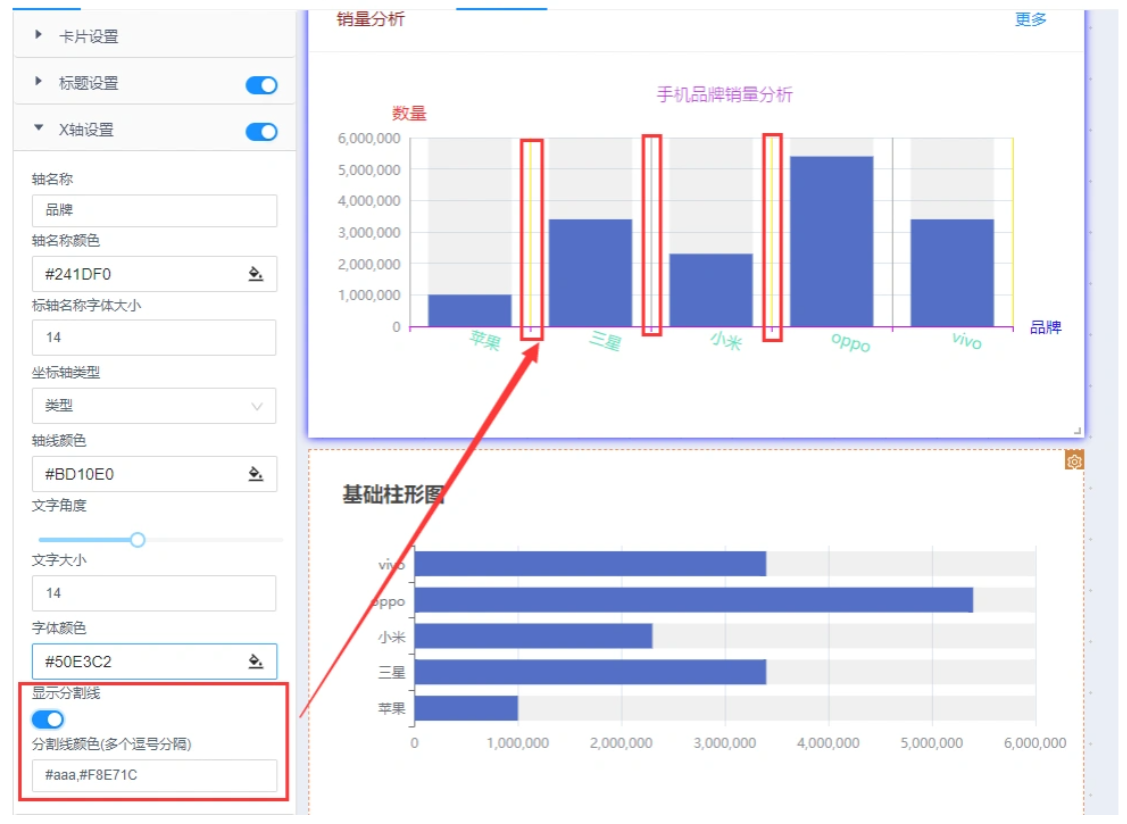The height and width of the screenshot is (824, 1127).
Task: Toggle the title settings switch
Action: tap(261, 85)
